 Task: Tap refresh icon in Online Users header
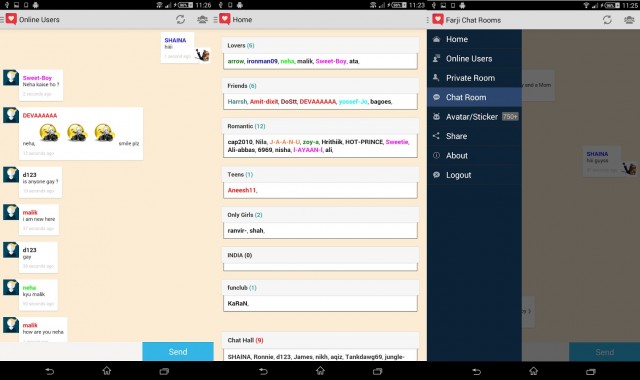click(180, 19)
